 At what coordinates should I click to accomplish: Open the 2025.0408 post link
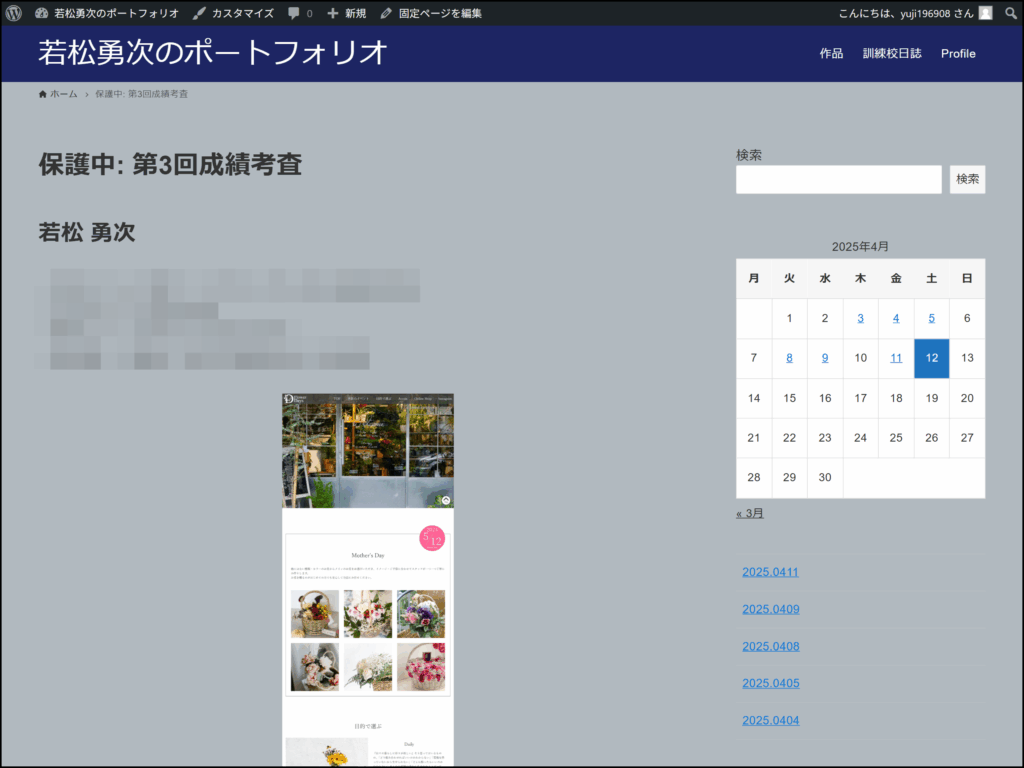[770, 646]
